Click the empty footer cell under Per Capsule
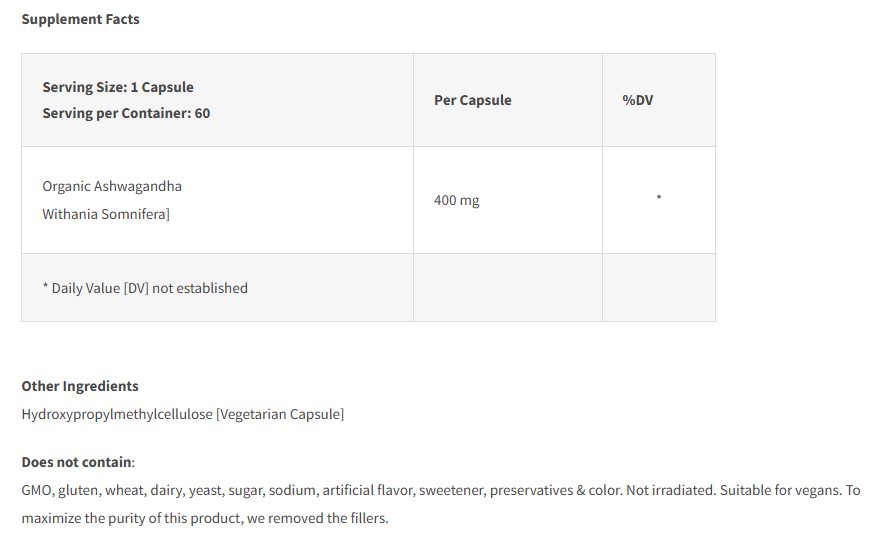Viewport: 878px width, 535px height. coord(507,288)
